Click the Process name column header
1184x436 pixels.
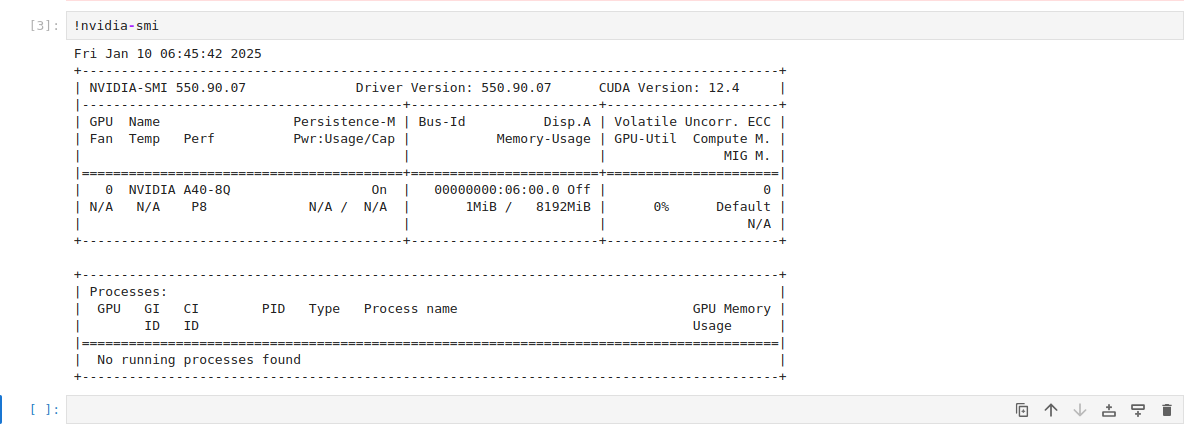tap(410, 308)
